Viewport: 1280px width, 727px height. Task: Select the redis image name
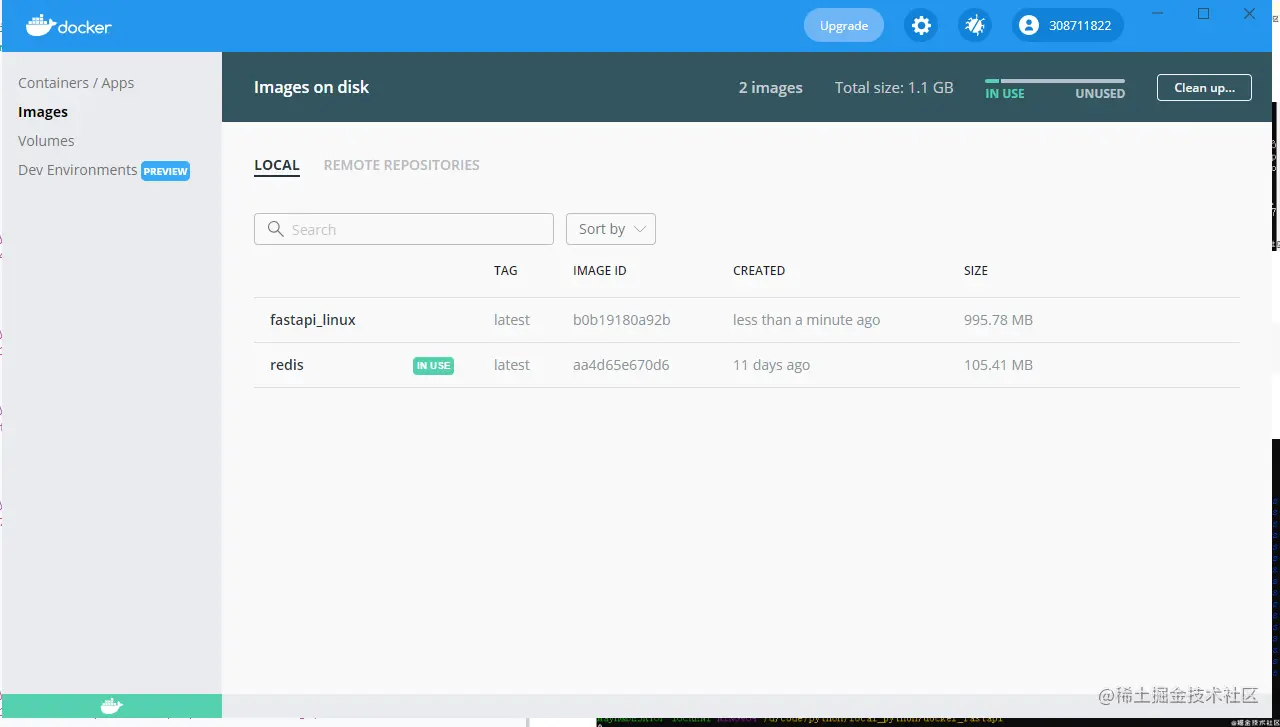point(287,365)
